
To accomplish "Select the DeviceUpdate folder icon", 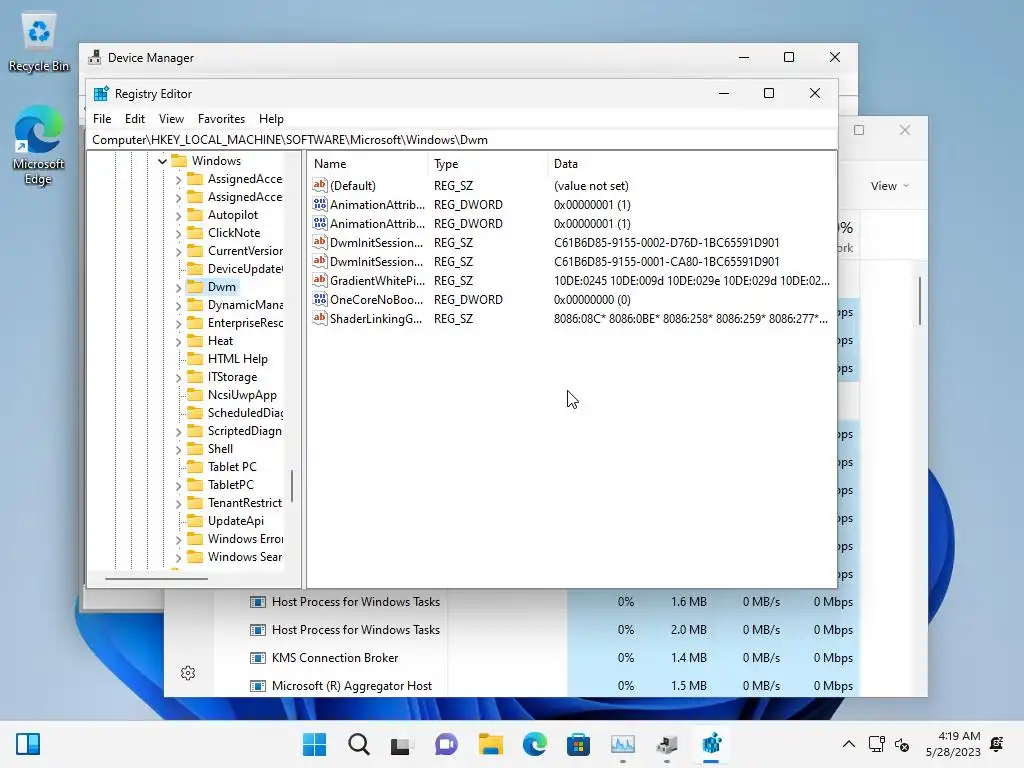I will [195, 268].
